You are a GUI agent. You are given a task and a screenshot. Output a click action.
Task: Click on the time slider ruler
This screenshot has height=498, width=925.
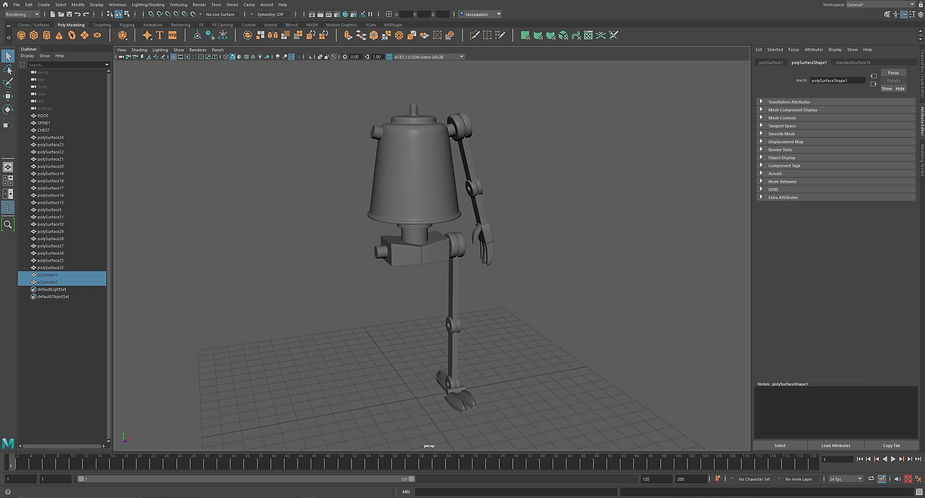(413, 462)
